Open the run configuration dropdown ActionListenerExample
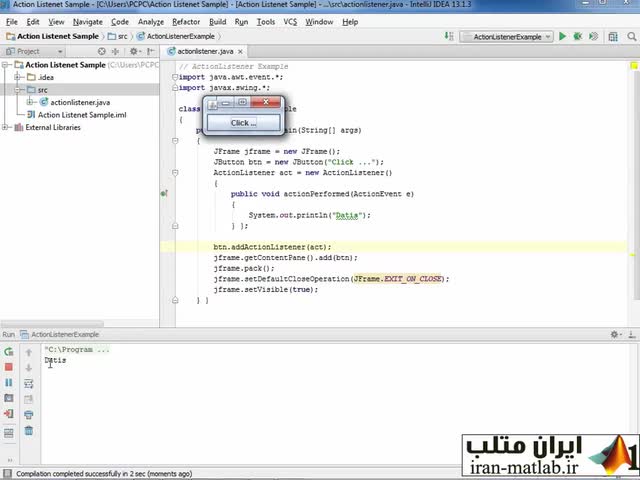640x480 pixels. [x=507, y=37]
